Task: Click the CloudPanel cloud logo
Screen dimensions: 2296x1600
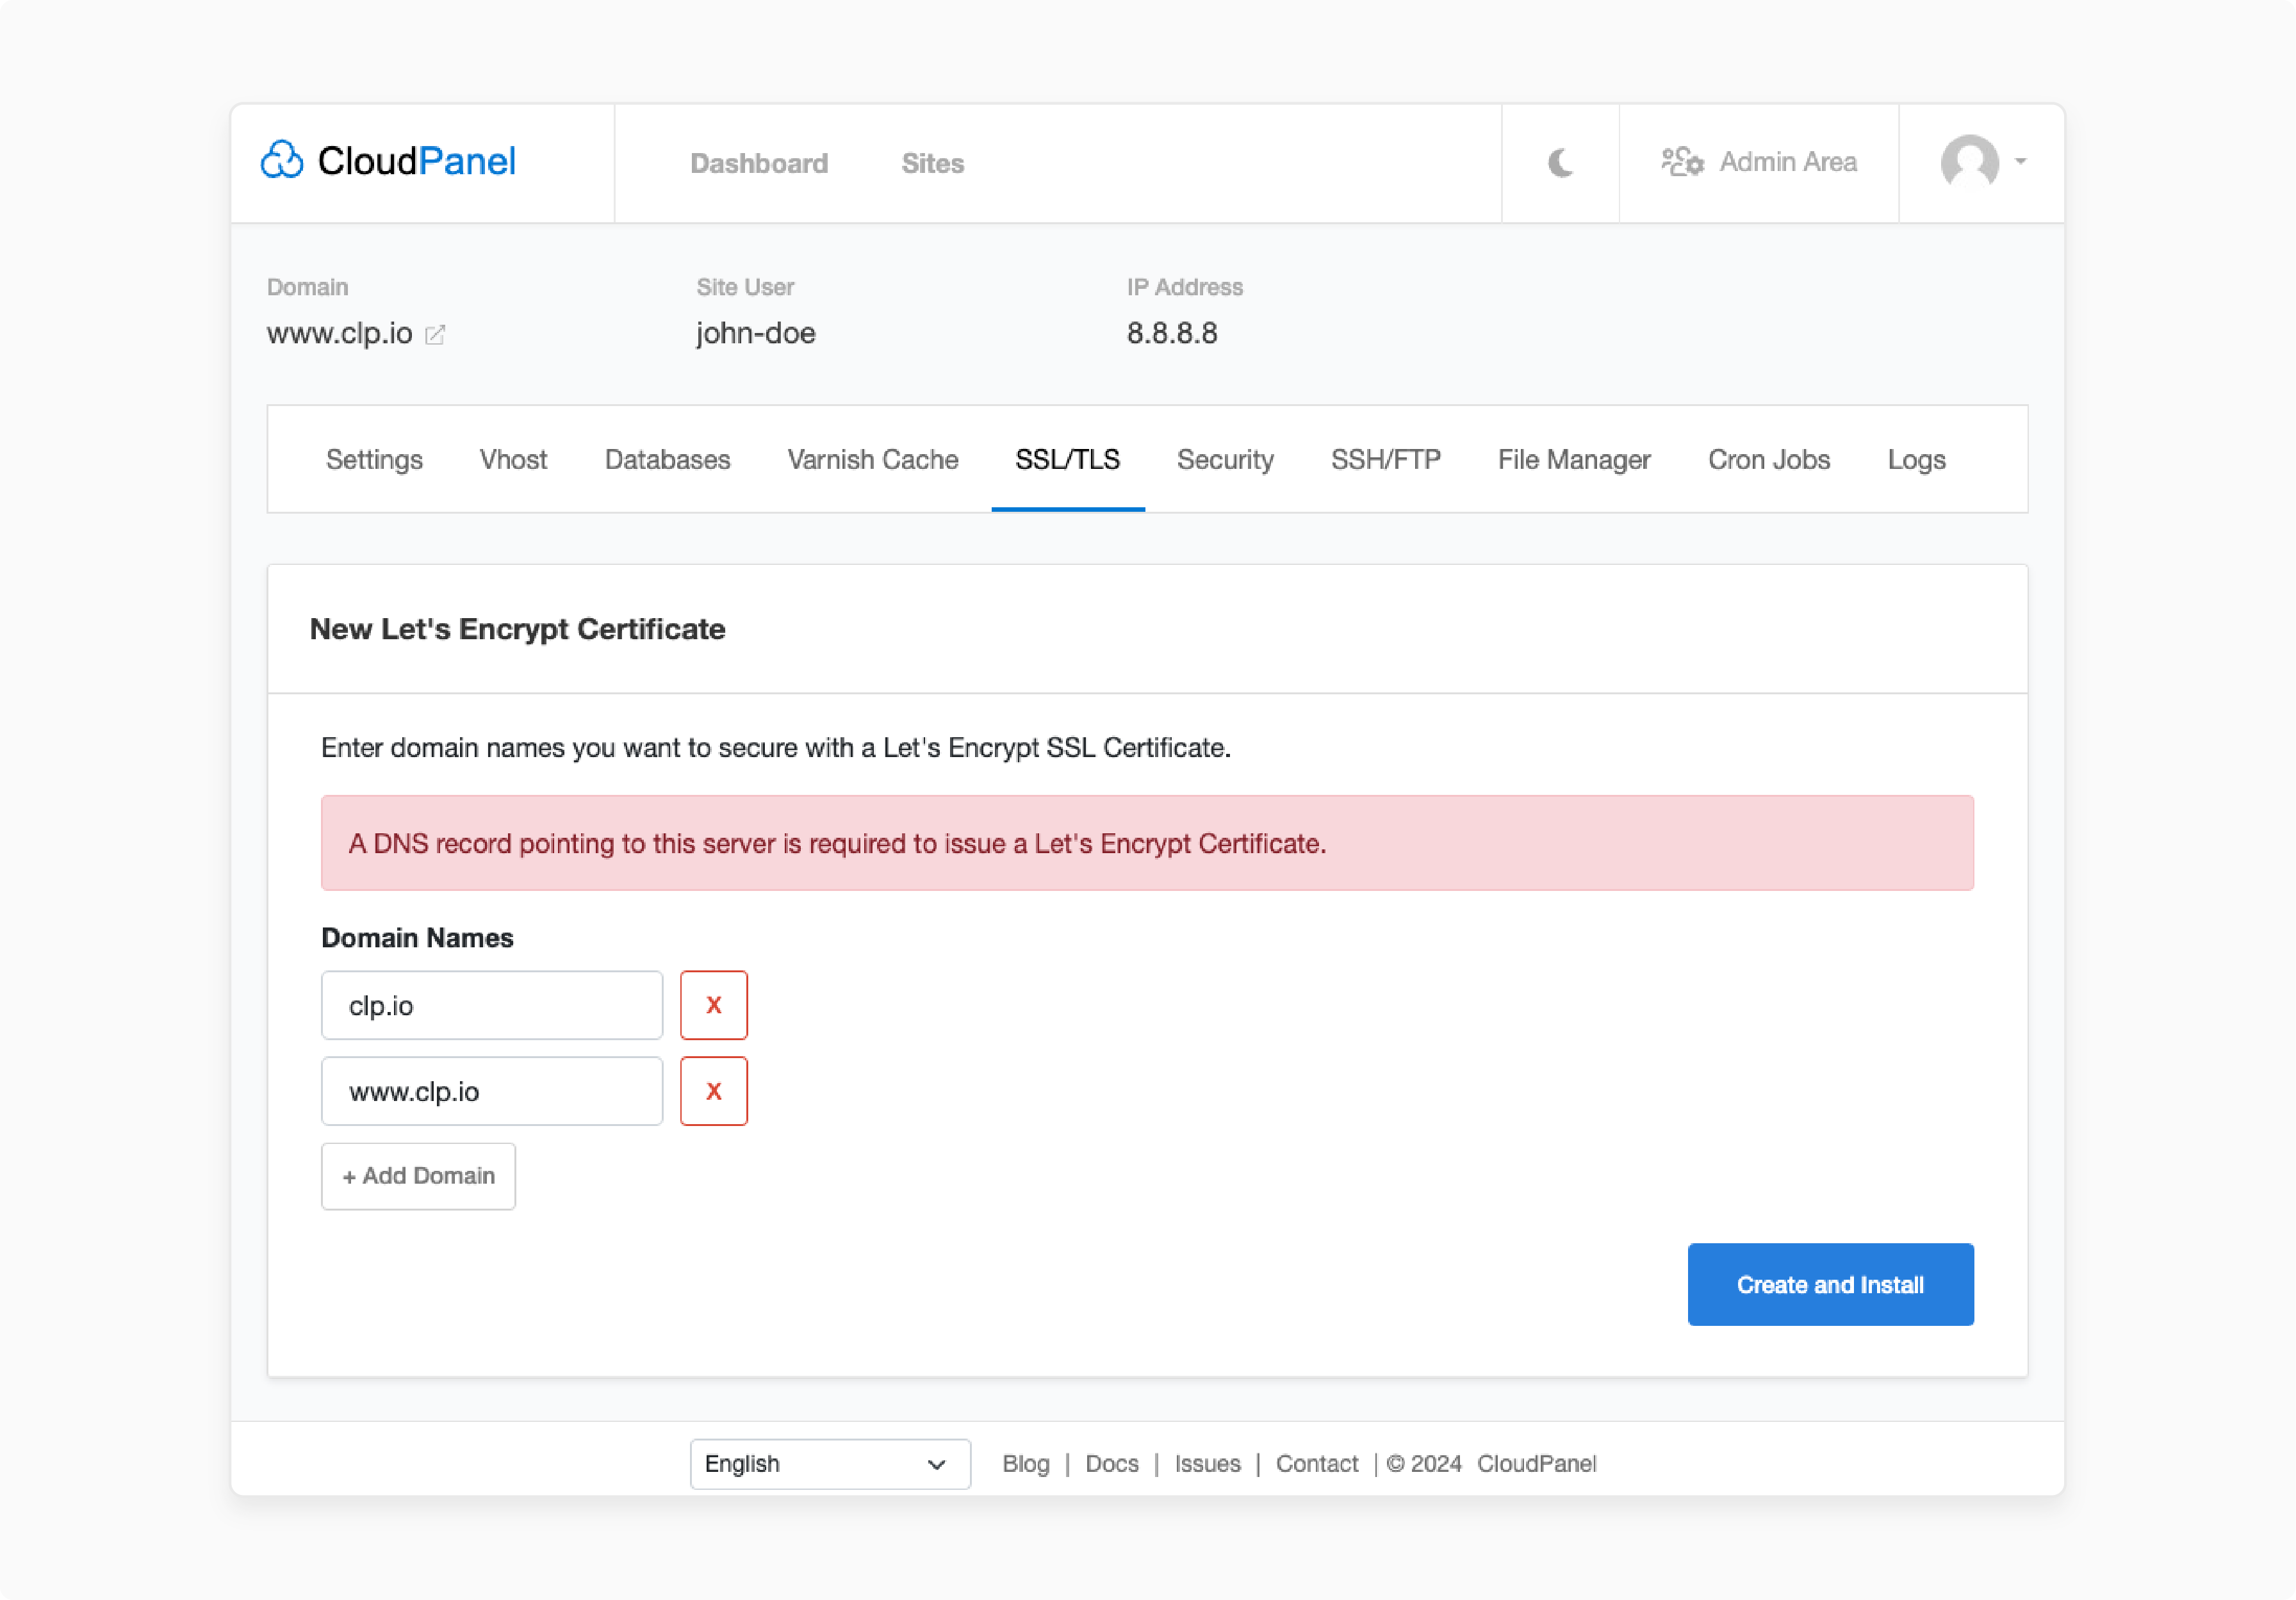Action: point(282,161)
